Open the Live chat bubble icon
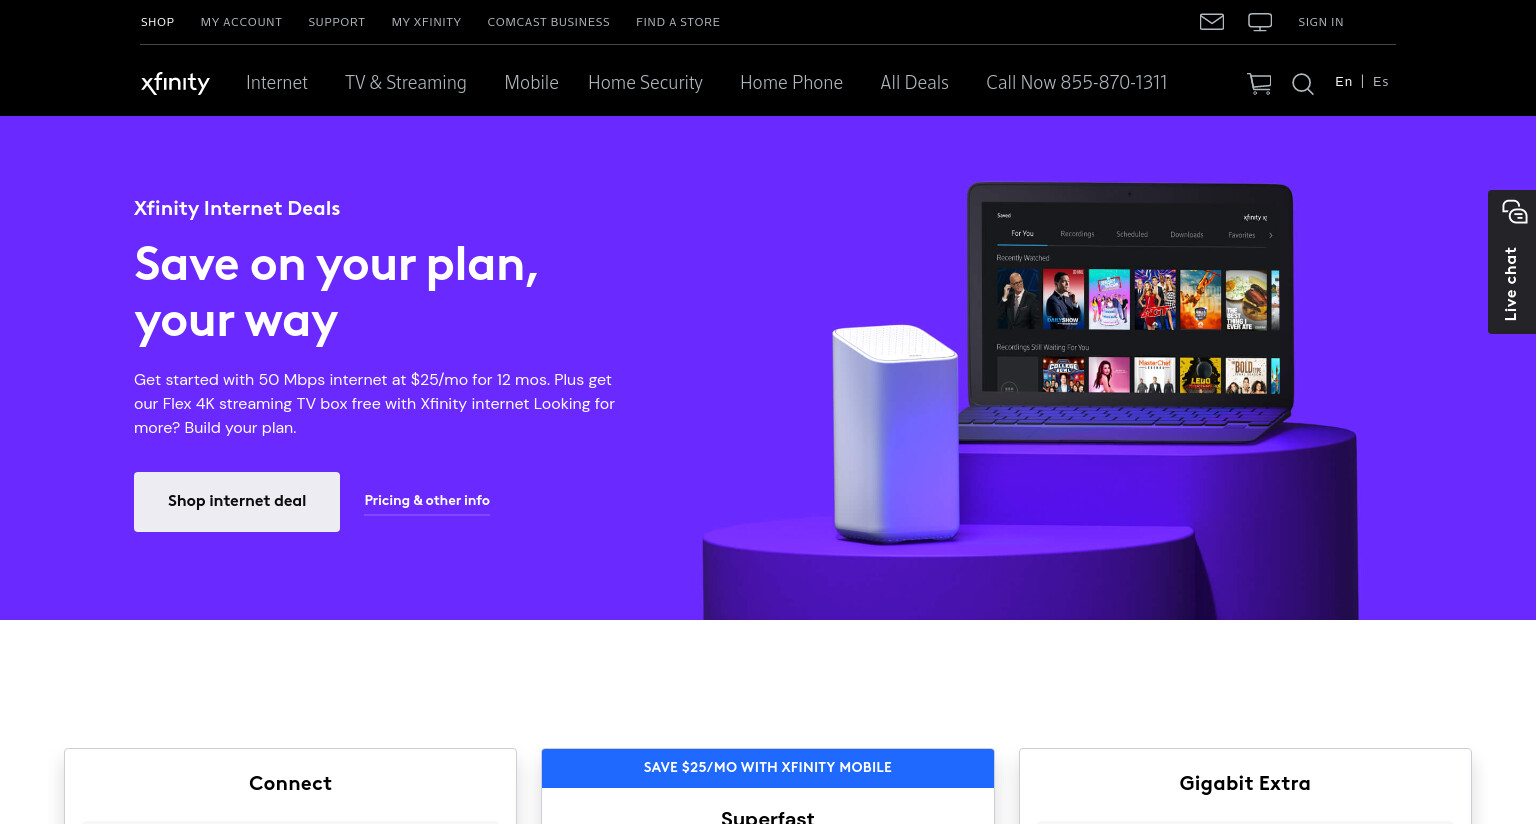This screenshot has width=1536, height=824. (1514, 212)
